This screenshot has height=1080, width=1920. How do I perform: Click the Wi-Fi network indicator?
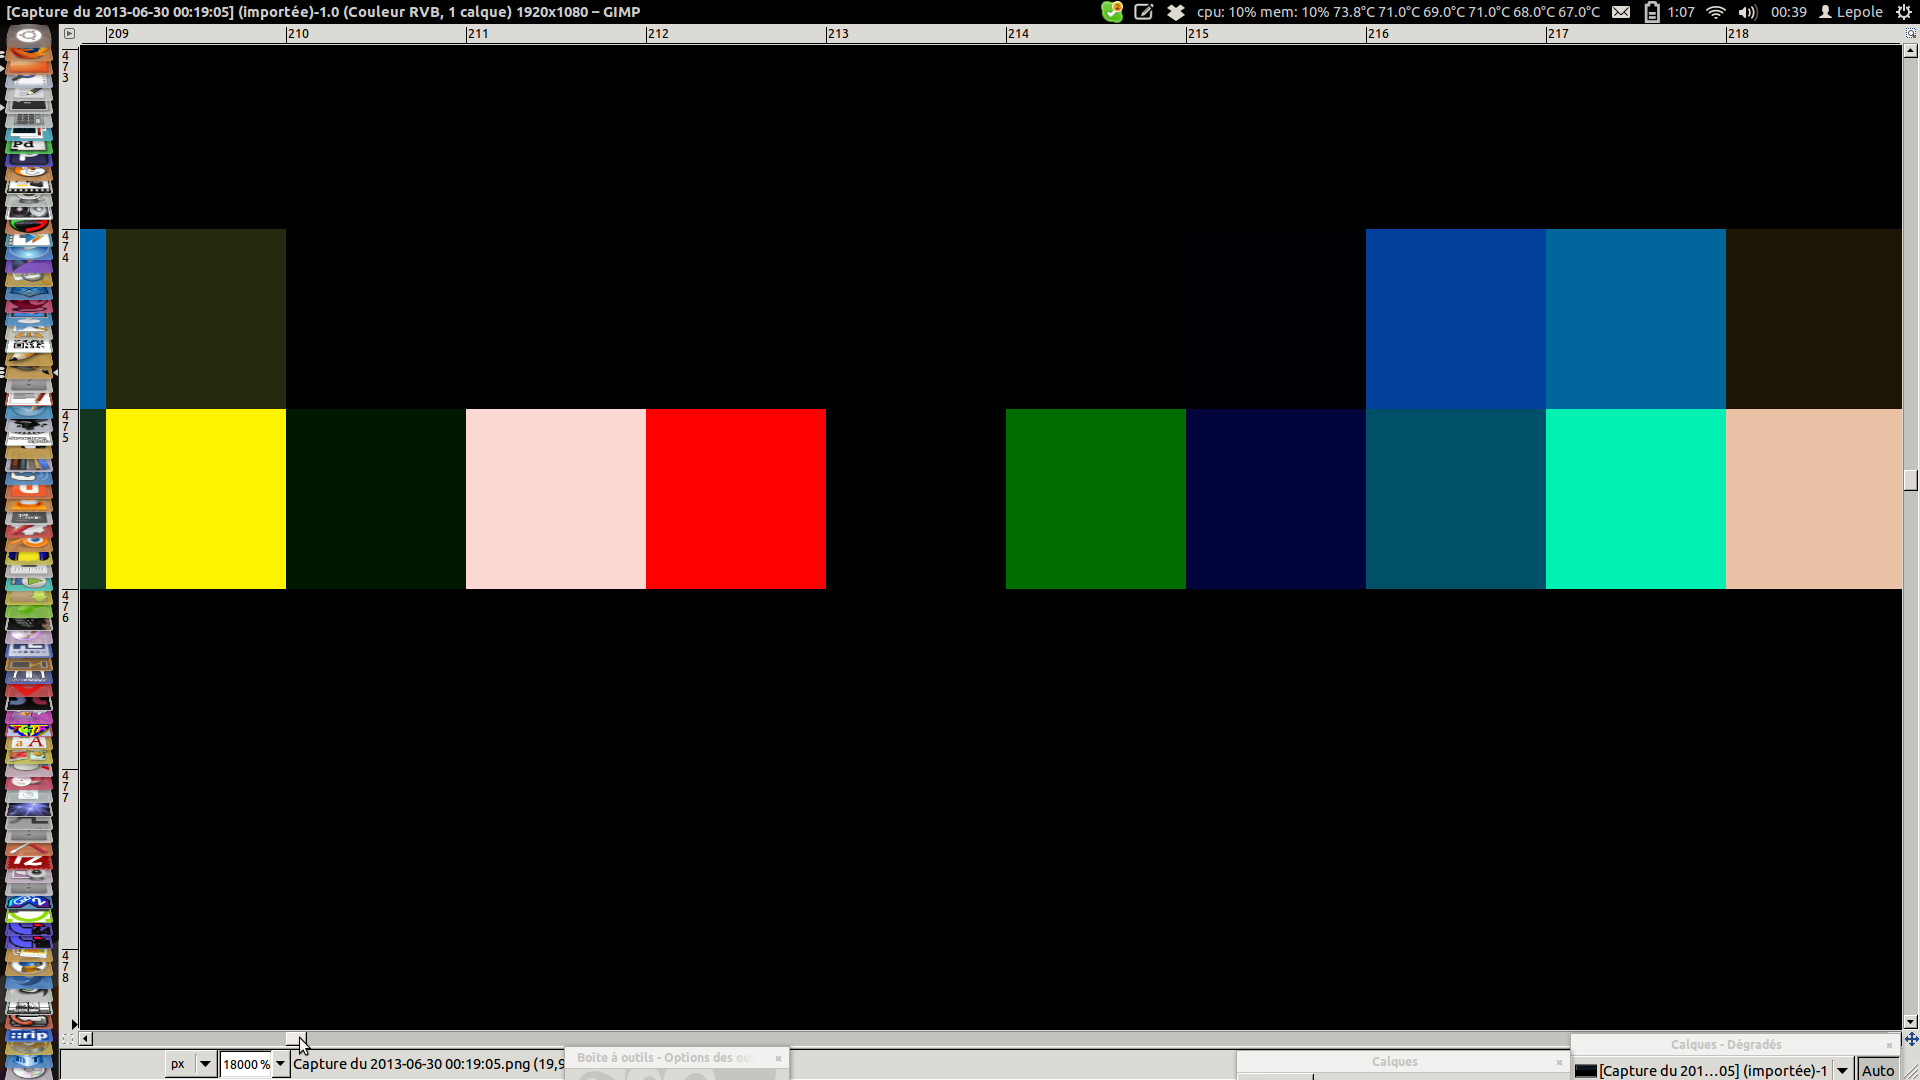[1716, 12]
